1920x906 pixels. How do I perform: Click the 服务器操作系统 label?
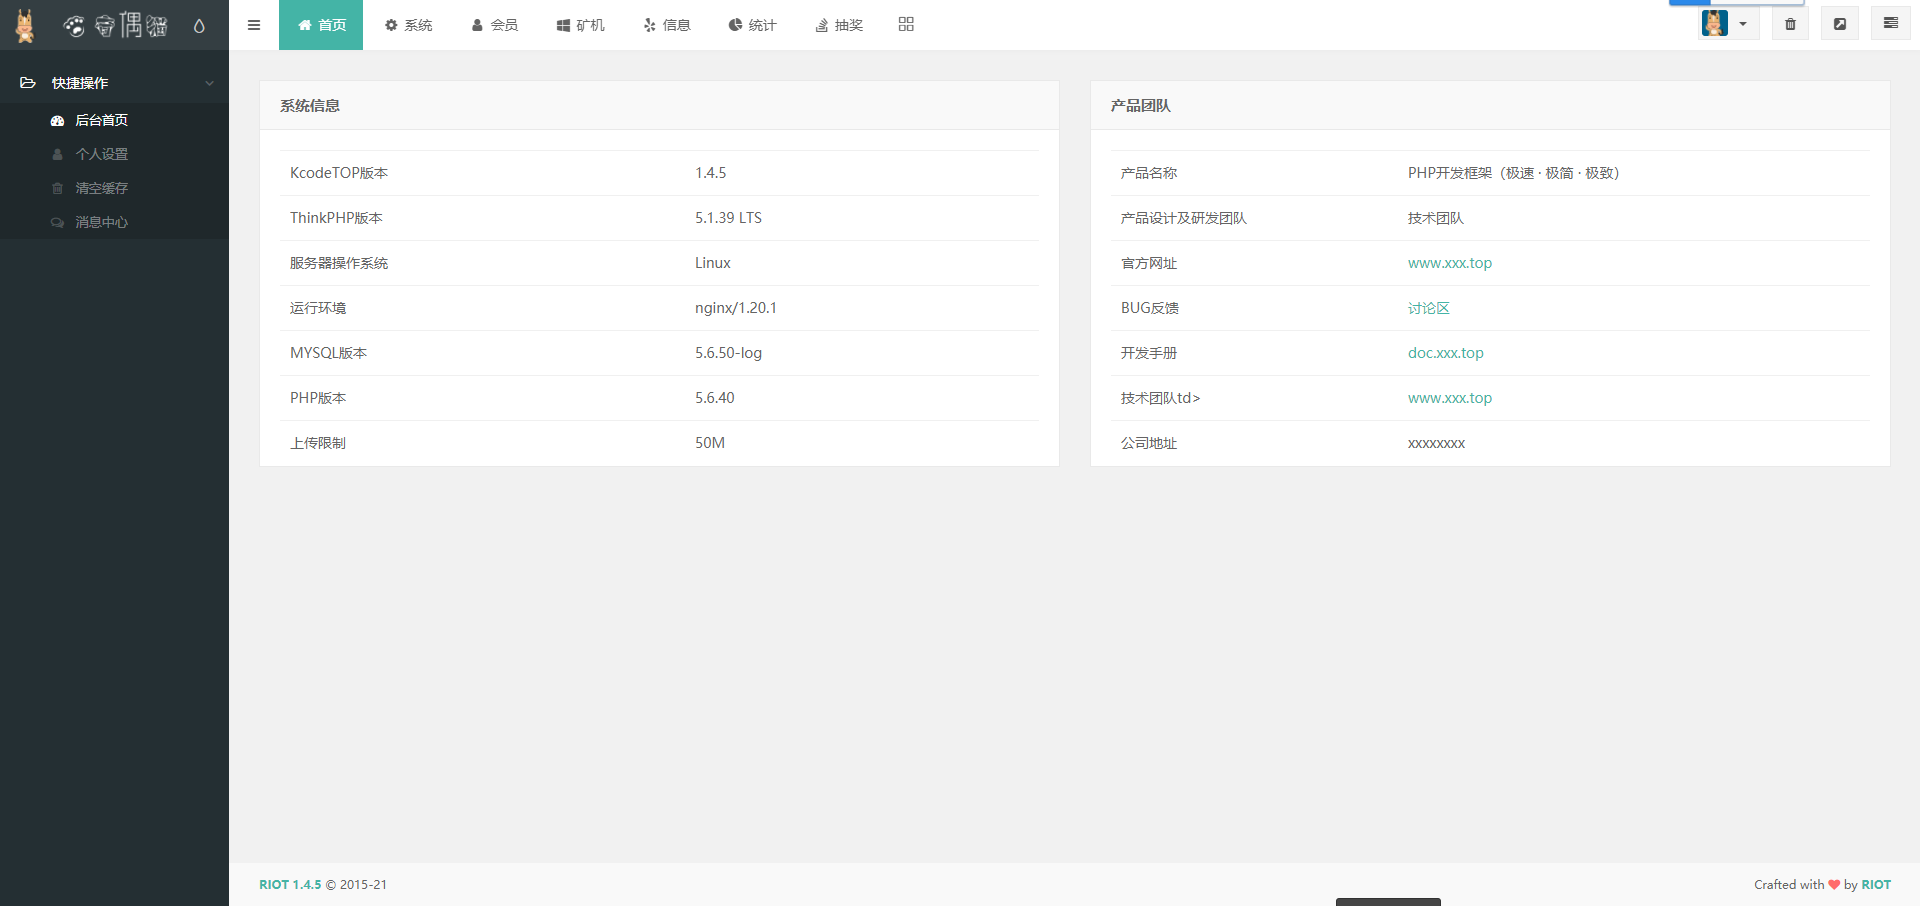point(339,263)
